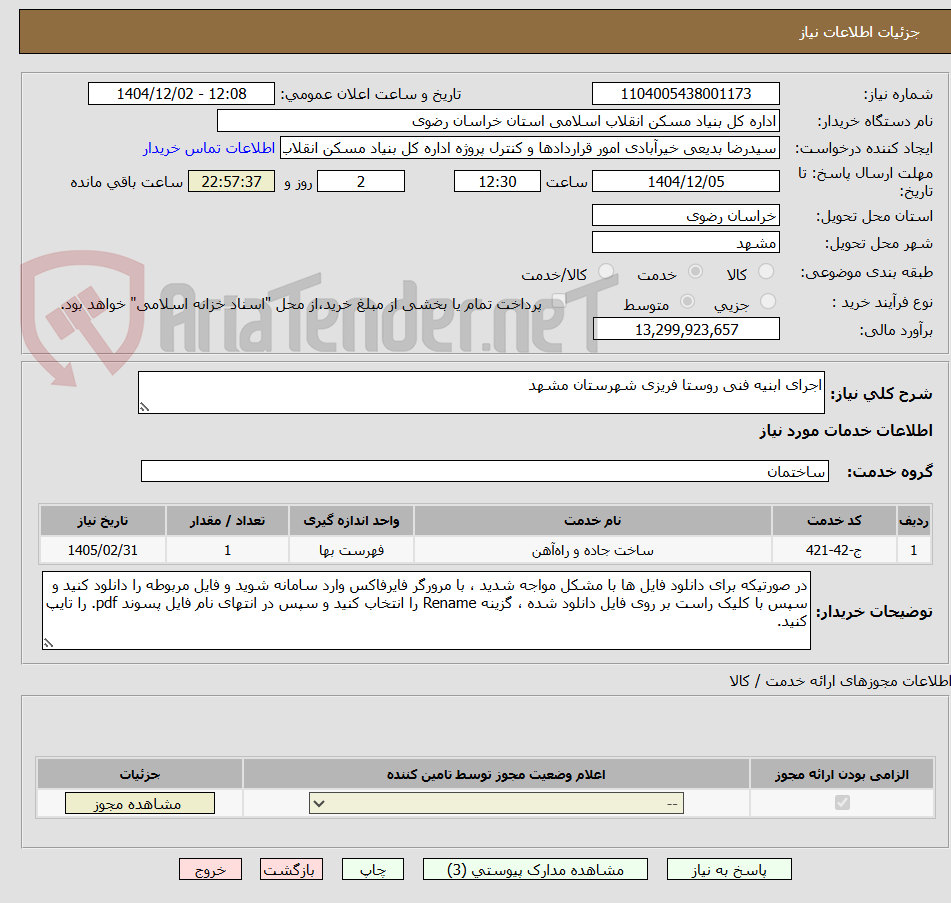Click the تعداد / مقدار column header
The height and width of the screenshot is (903, 951).
pos(227,520)
